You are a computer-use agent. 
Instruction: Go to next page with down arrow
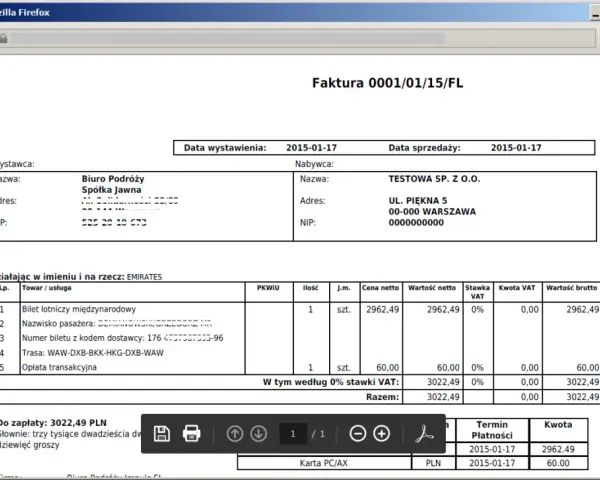259,434
